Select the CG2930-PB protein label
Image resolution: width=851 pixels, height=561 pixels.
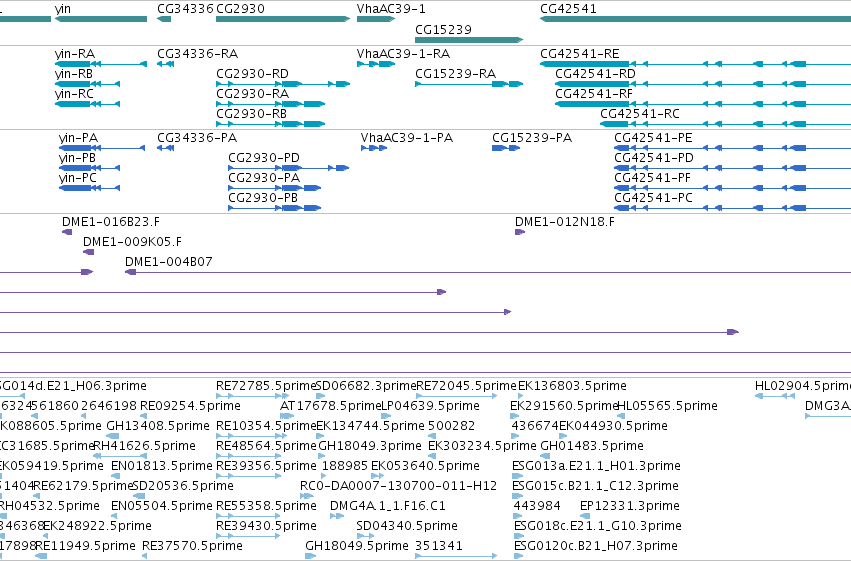[x=263, y=198]
